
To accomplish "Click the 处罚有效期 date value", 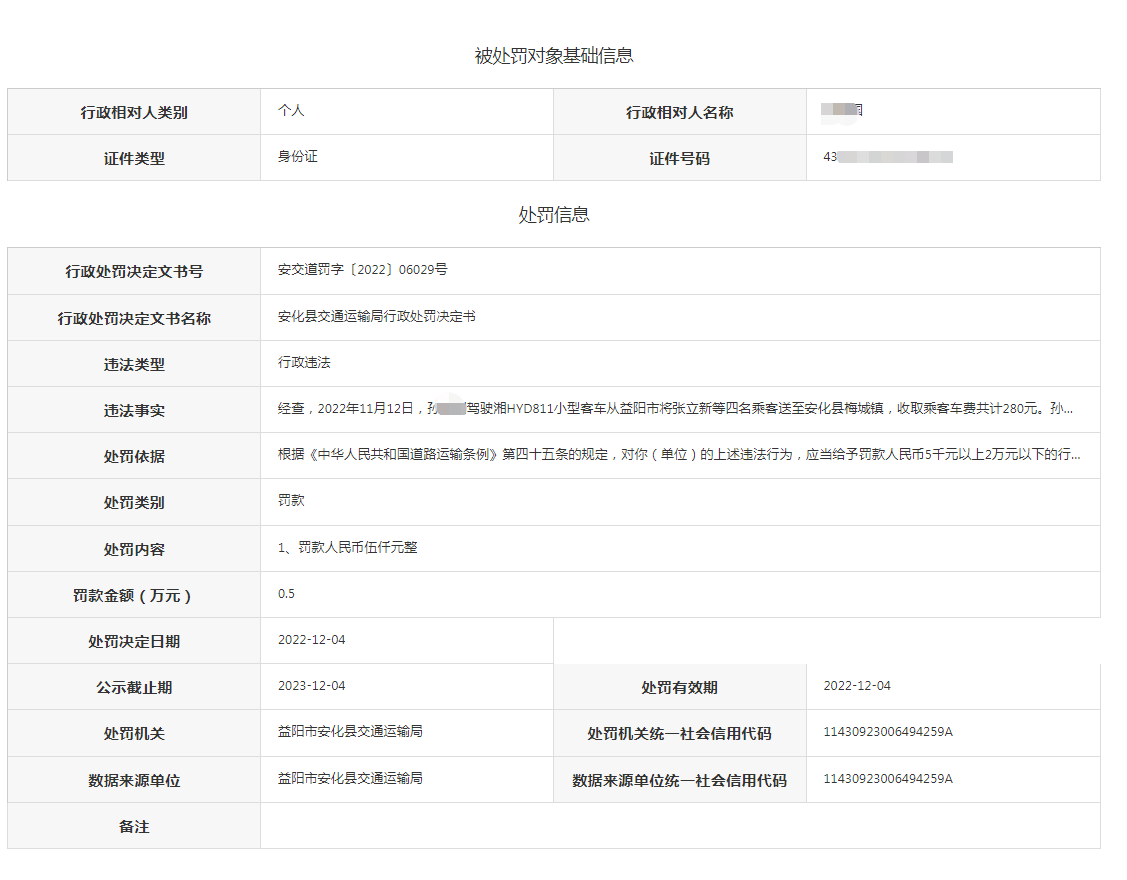I will click(857, 685).
